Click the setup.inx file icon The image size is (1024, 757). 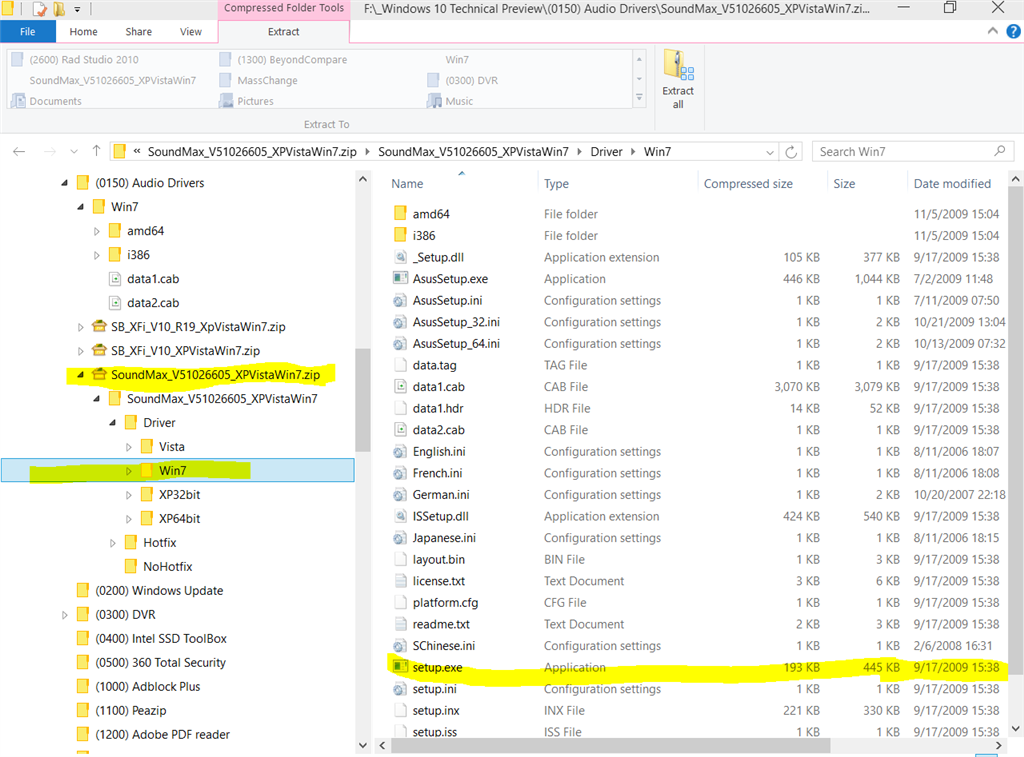400,710
